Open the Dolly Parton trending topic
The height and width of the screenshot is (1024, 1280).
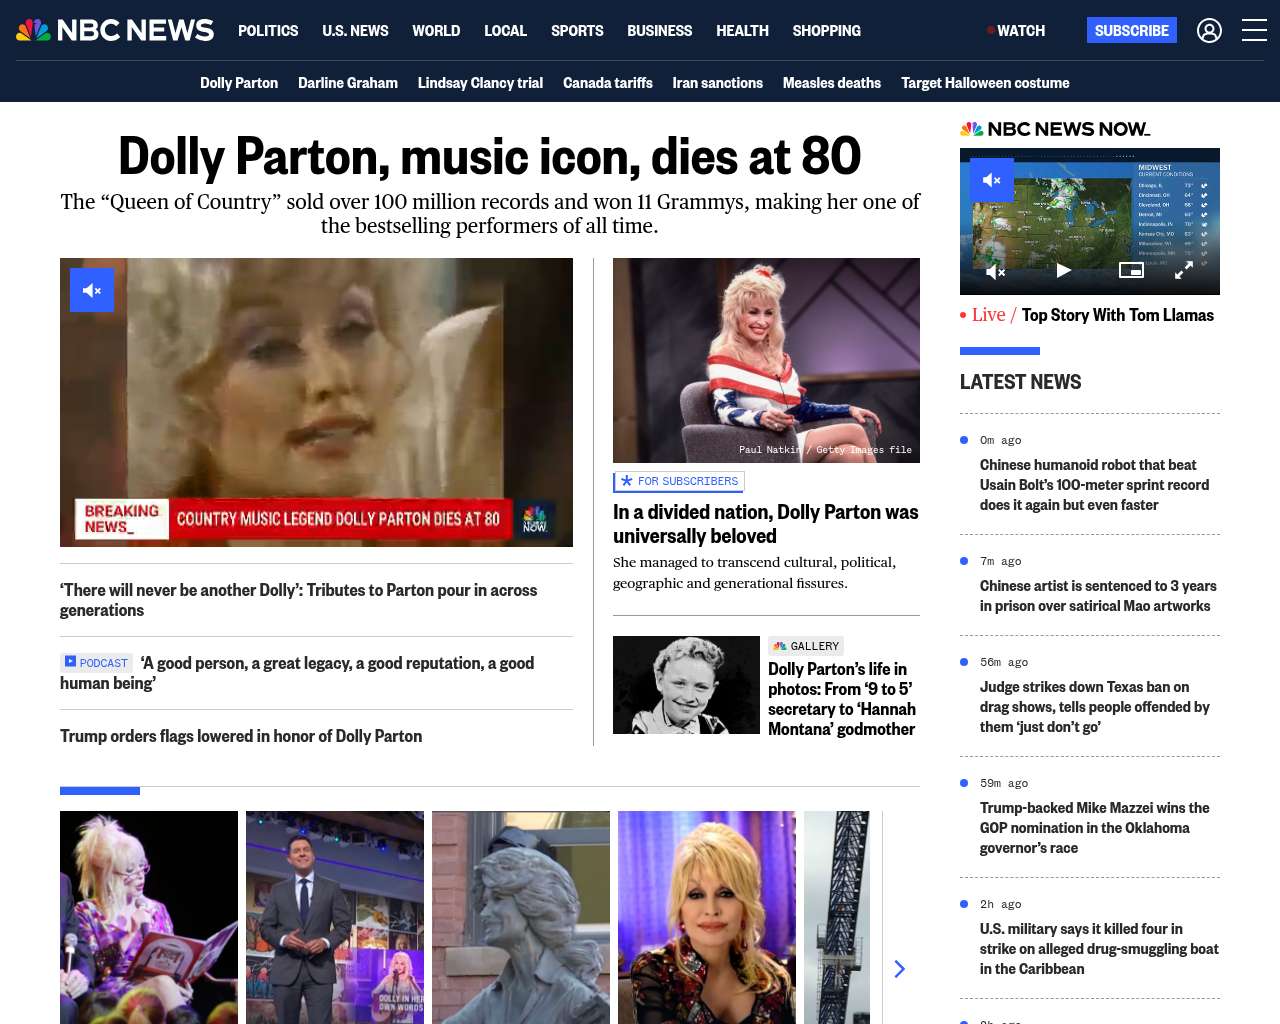(x=239, y=83)
